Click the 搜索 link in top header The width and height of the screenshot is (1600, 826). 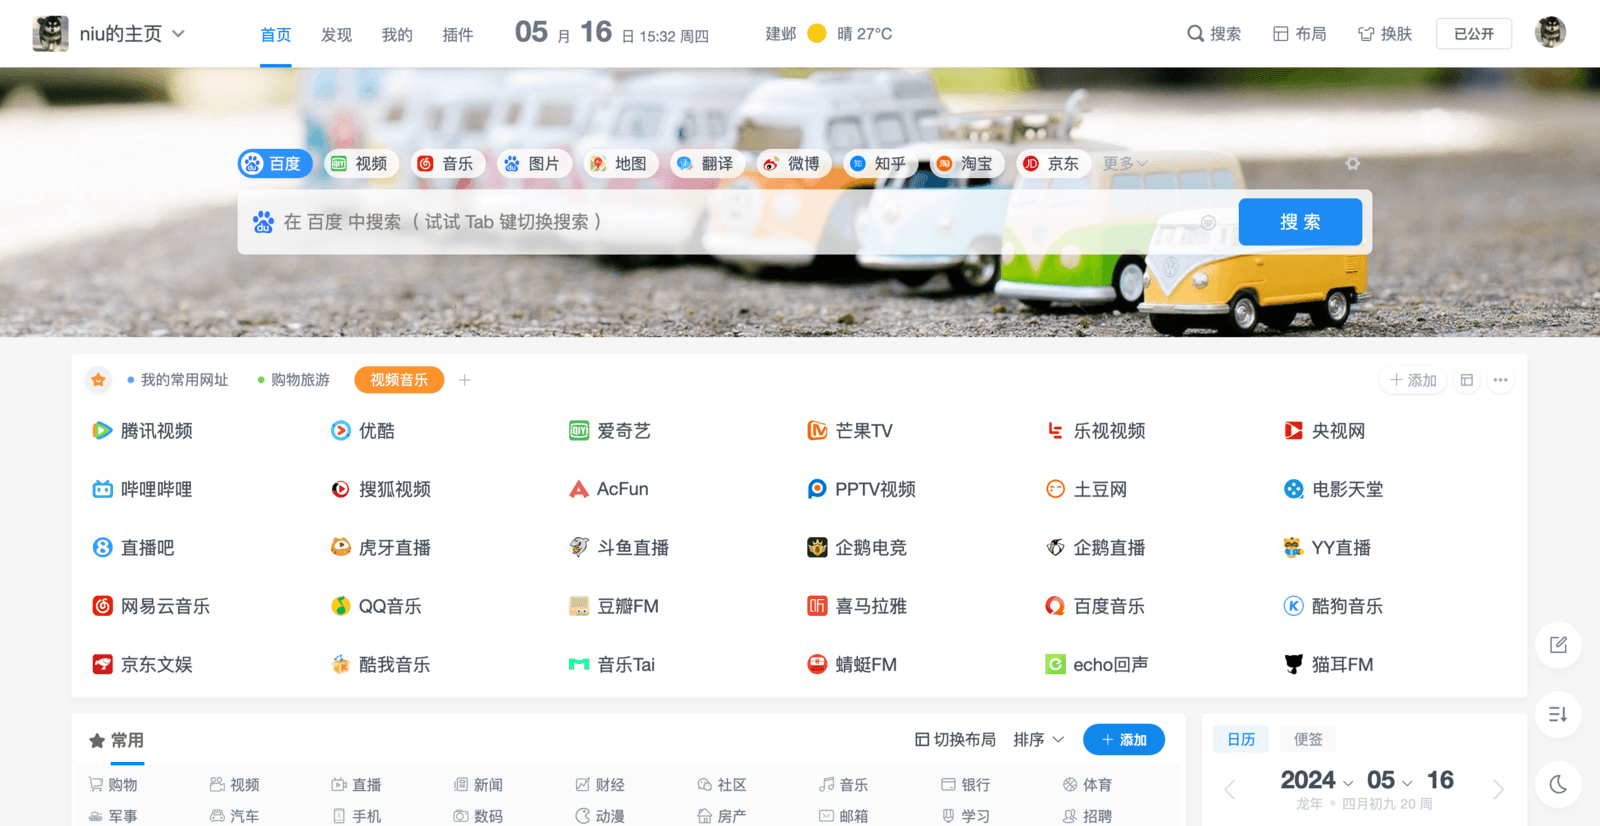coord(1214,34)
